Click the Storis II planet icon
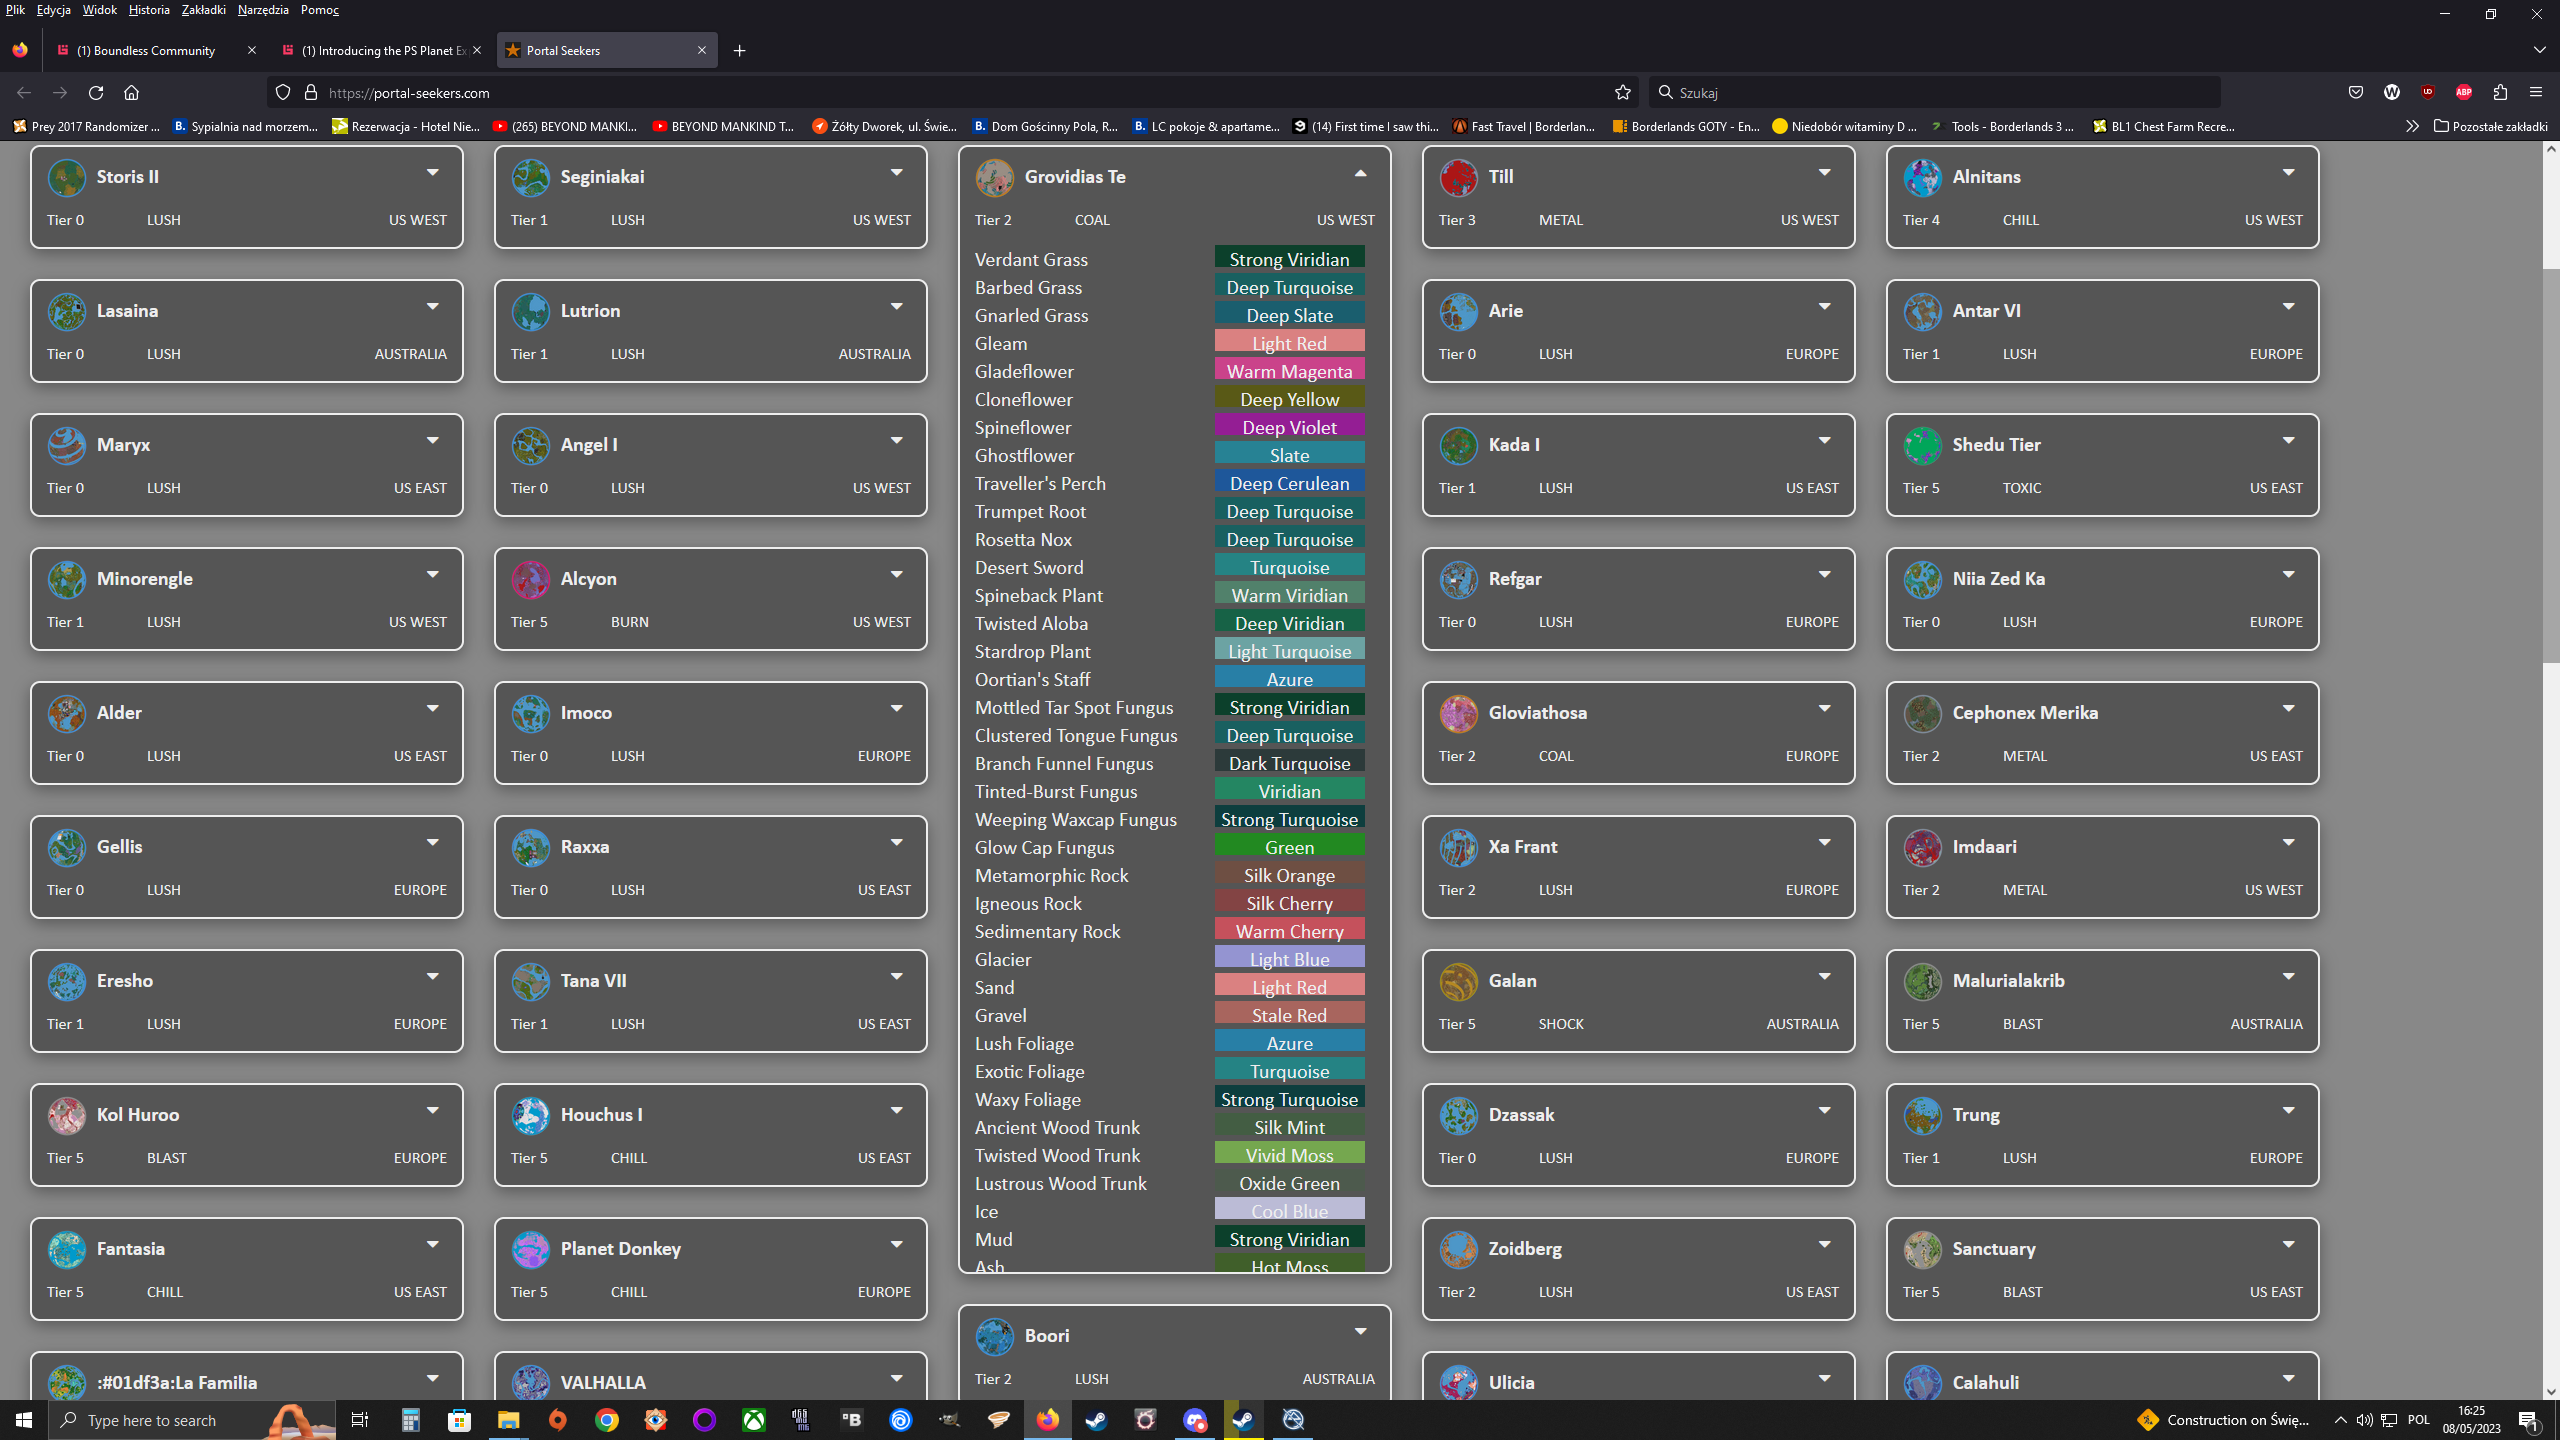The image size is (2560, 1440). (67, 178)
